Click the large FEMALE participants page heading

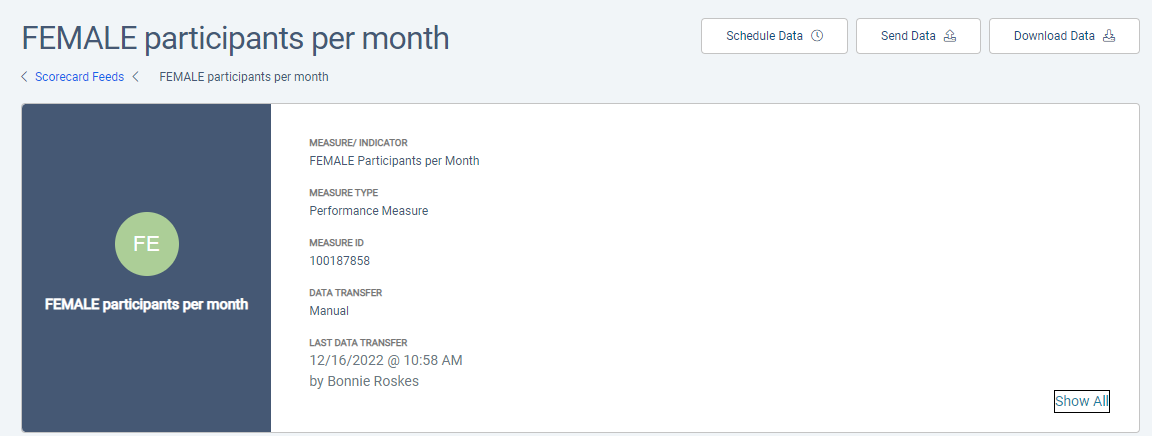pyautogui.click(x=236, y=38)
